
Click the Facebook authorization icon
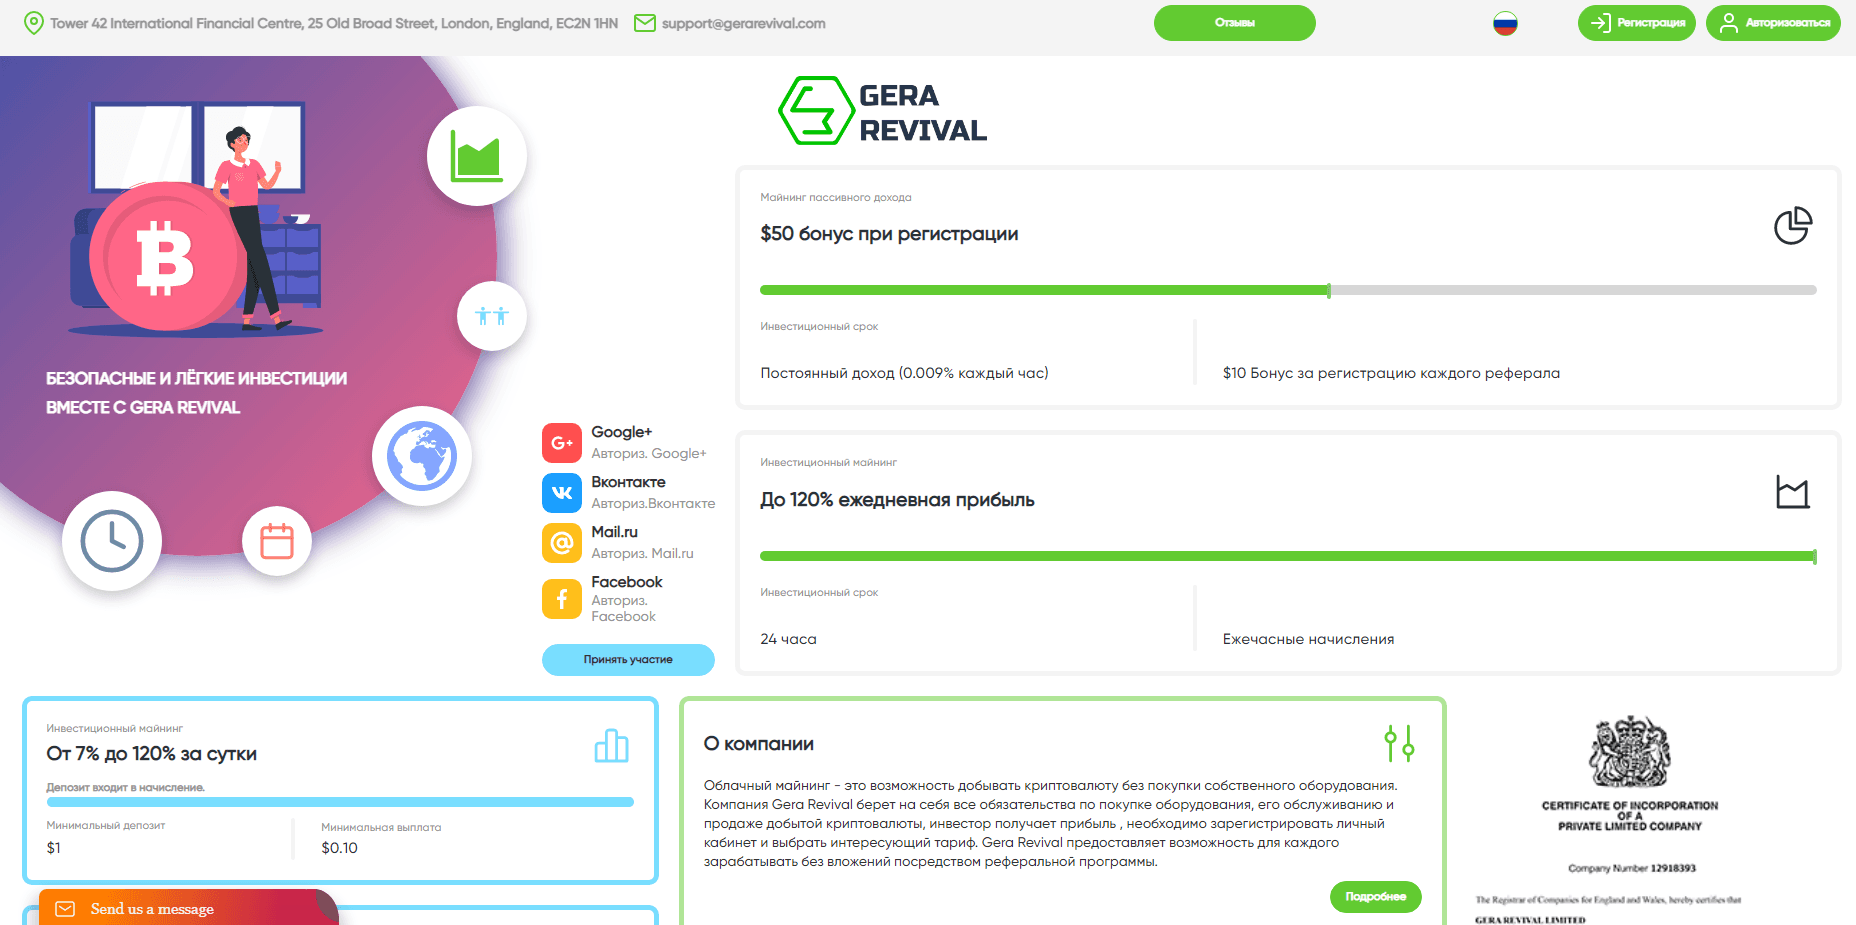(x=562, y=598)
